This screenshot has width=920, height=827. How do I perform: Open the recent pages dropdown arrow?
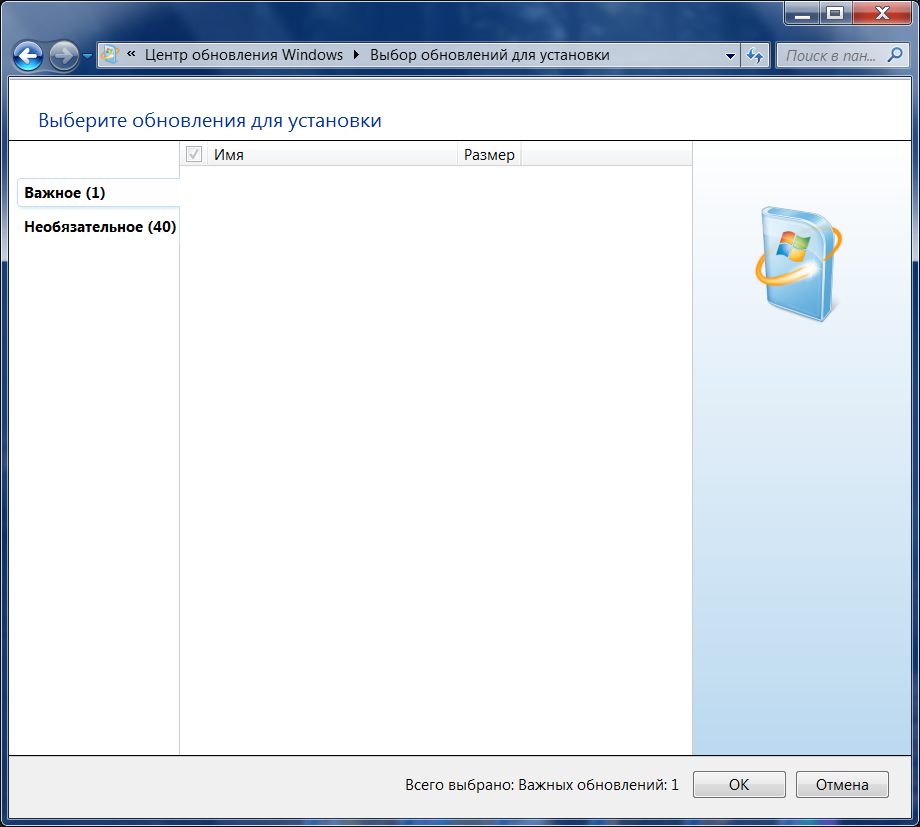[x=87, y=56]
